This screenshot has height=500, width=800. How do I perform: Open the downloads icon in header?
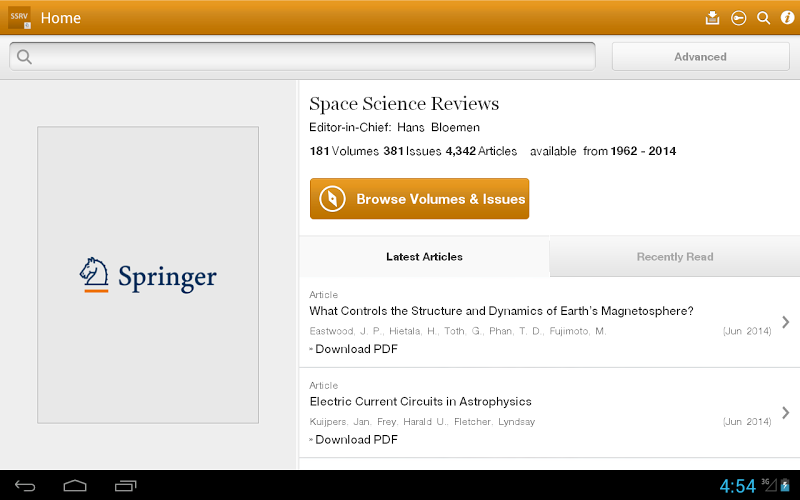(x=712, y=18)
